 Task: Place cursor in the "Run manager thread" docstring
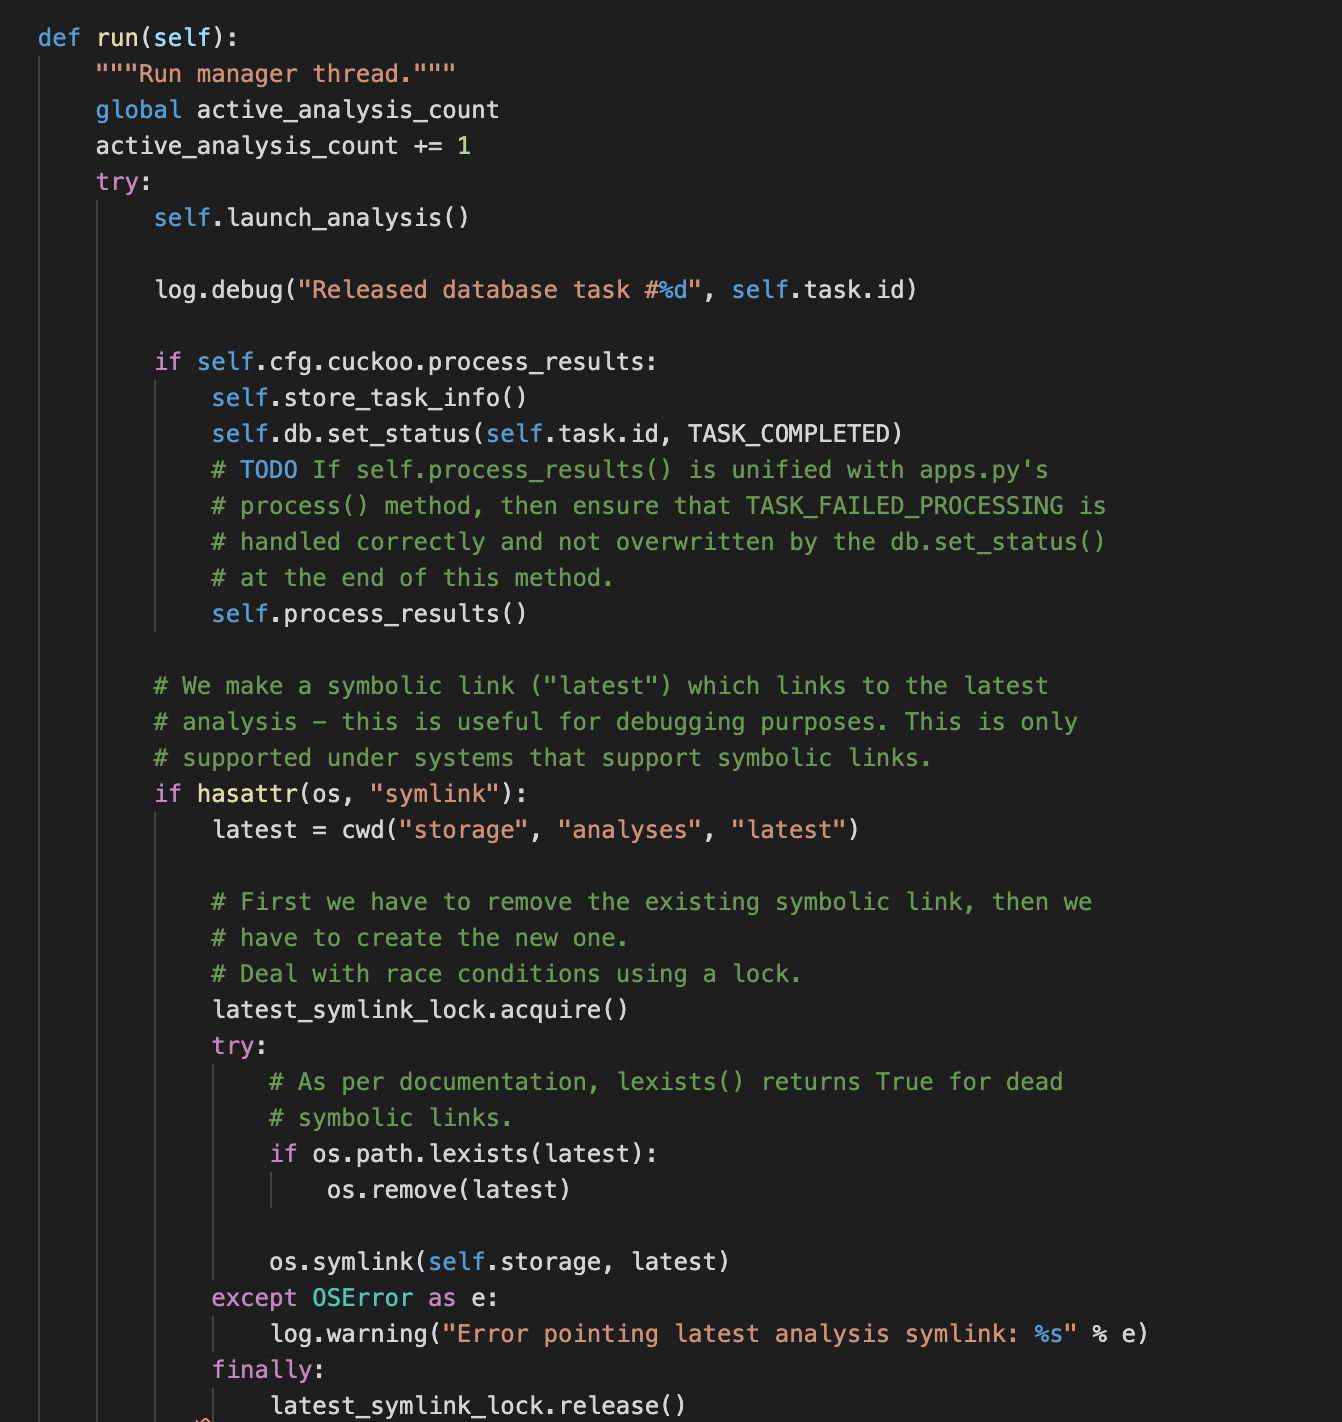pyautogui.click(x=276, y=74)
